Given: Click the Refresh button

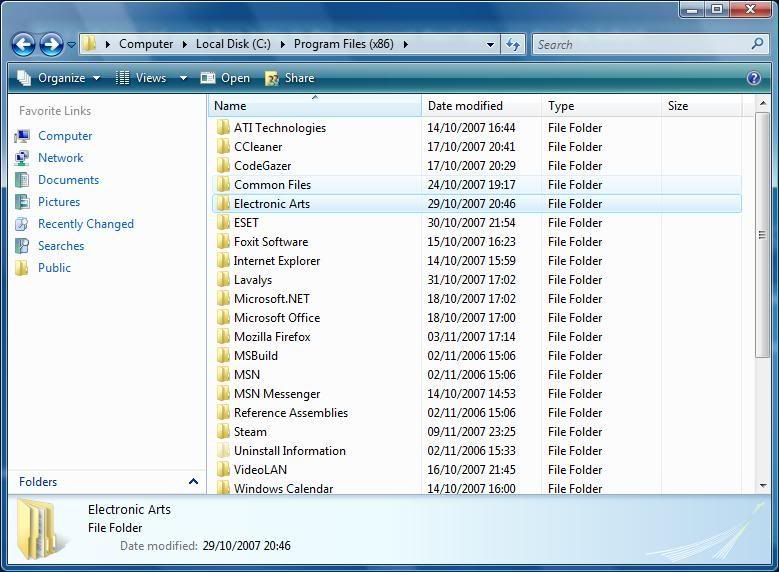Looking at the screenshot, I should pyautogui.click(x=513, y=45).
